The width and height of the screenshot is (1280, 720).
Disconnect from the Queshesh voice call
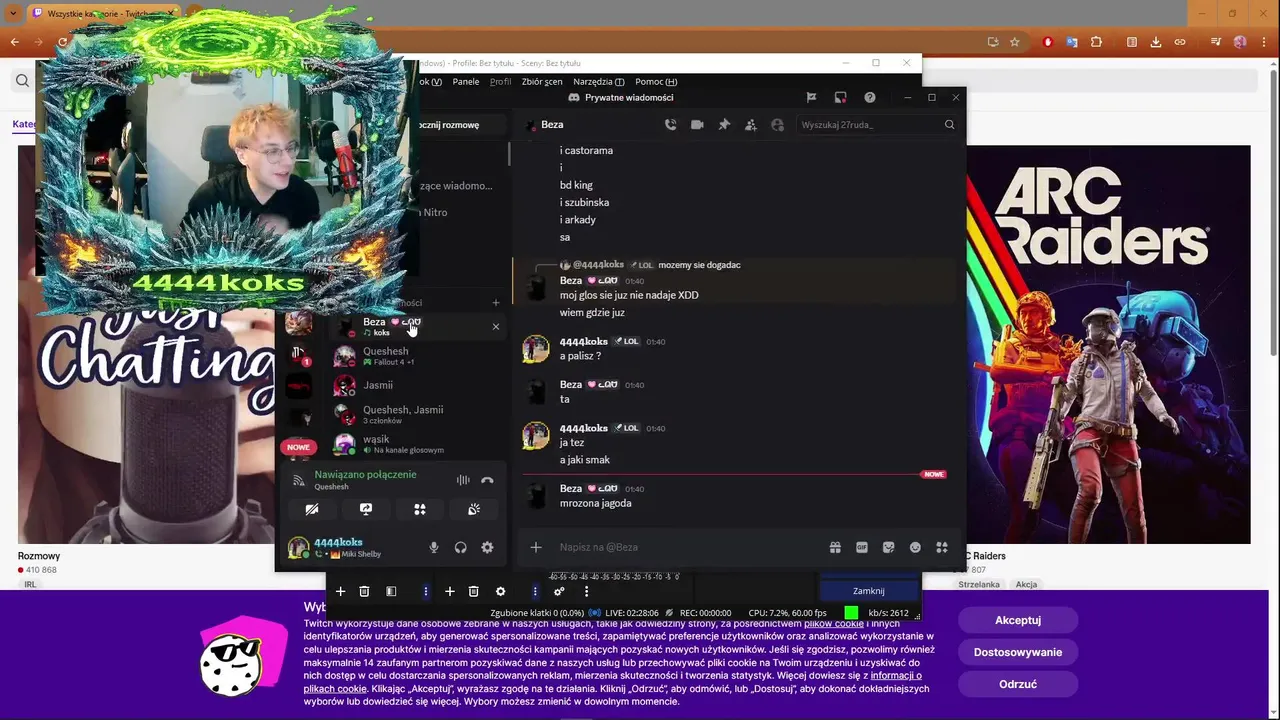(487, 480)
